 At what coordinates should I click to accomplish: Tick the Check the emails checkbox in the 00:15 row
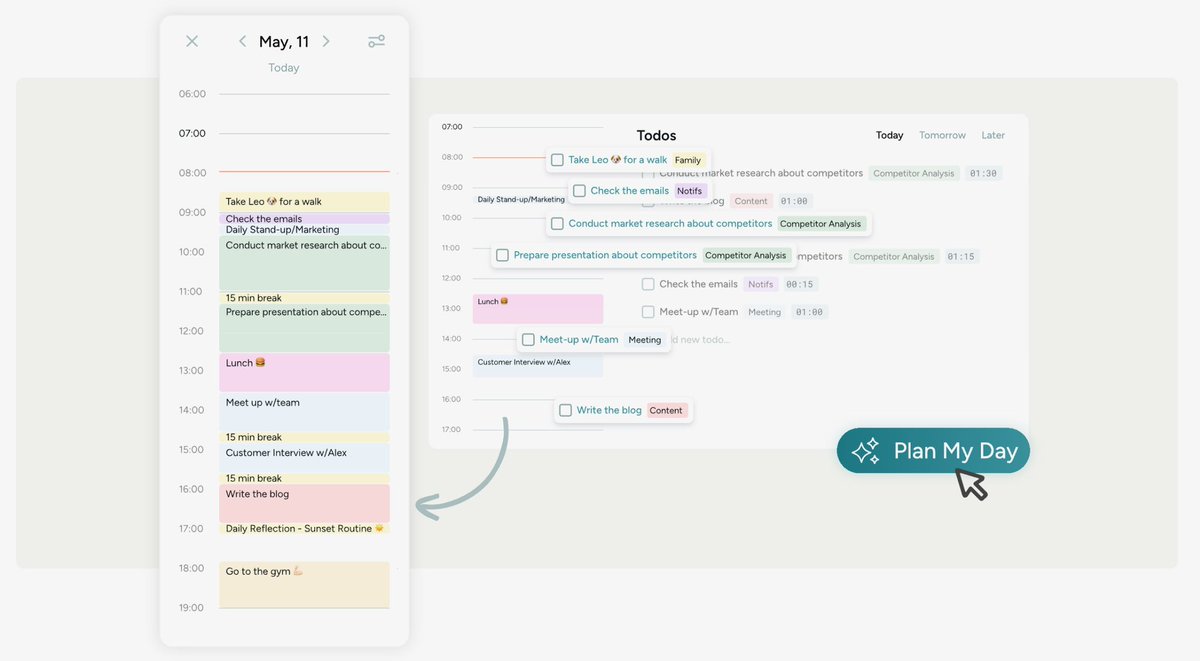[x=648, y=284]
